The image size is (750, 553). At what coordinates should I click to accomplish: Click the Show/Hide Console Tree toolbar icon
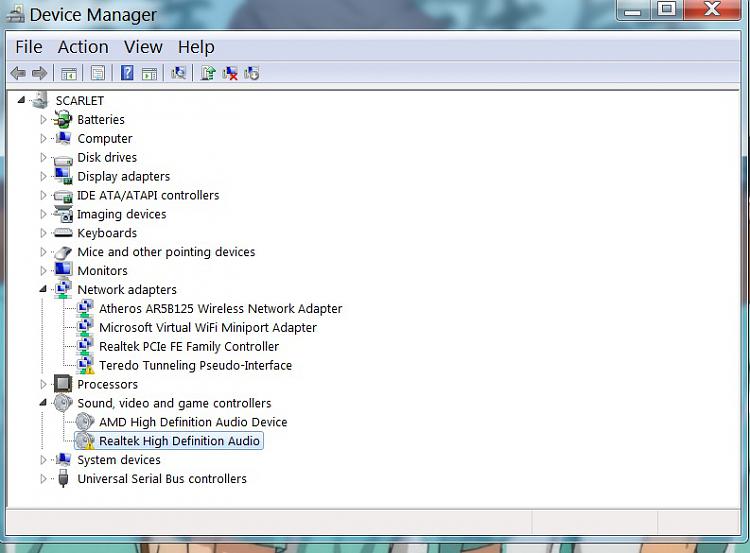pyautogui.click(x=68, y=74)
